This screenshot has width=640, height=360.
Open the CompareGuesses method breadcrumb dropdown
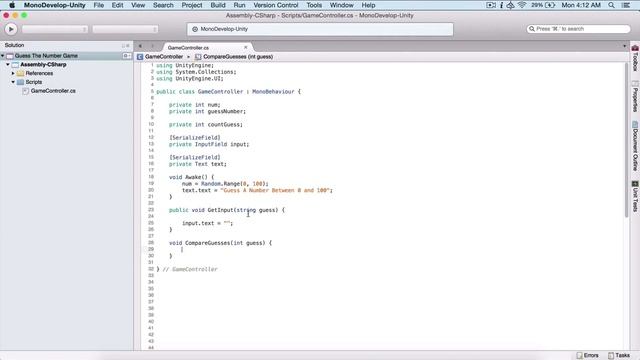click(x=234, y=57)
